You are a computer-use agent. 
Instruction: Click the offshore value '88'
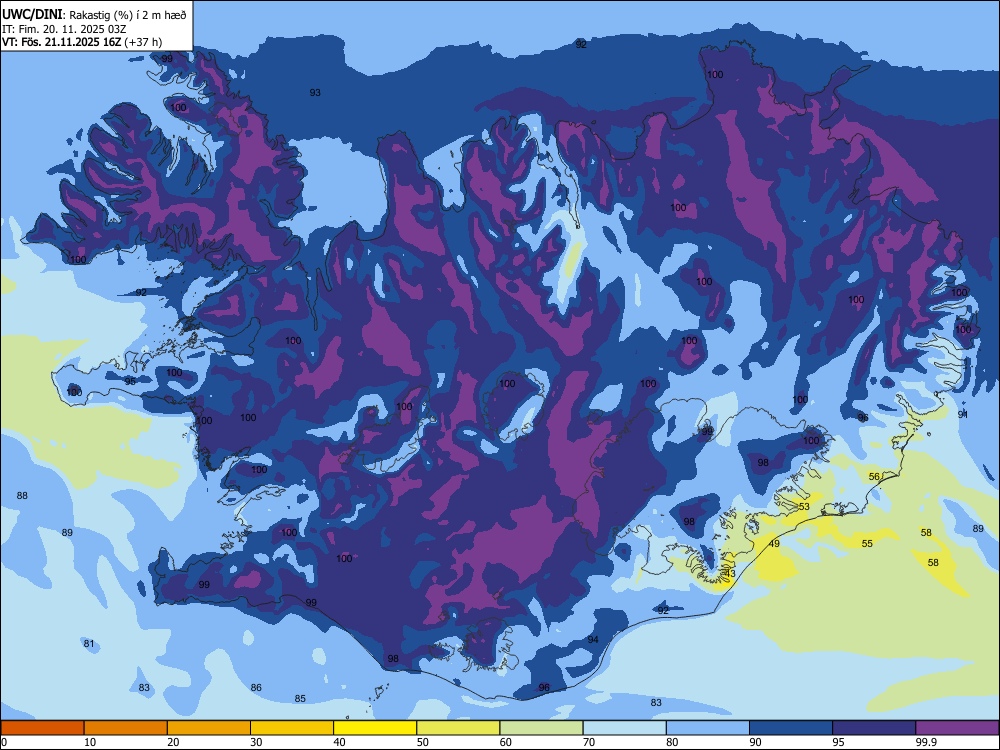22,496
